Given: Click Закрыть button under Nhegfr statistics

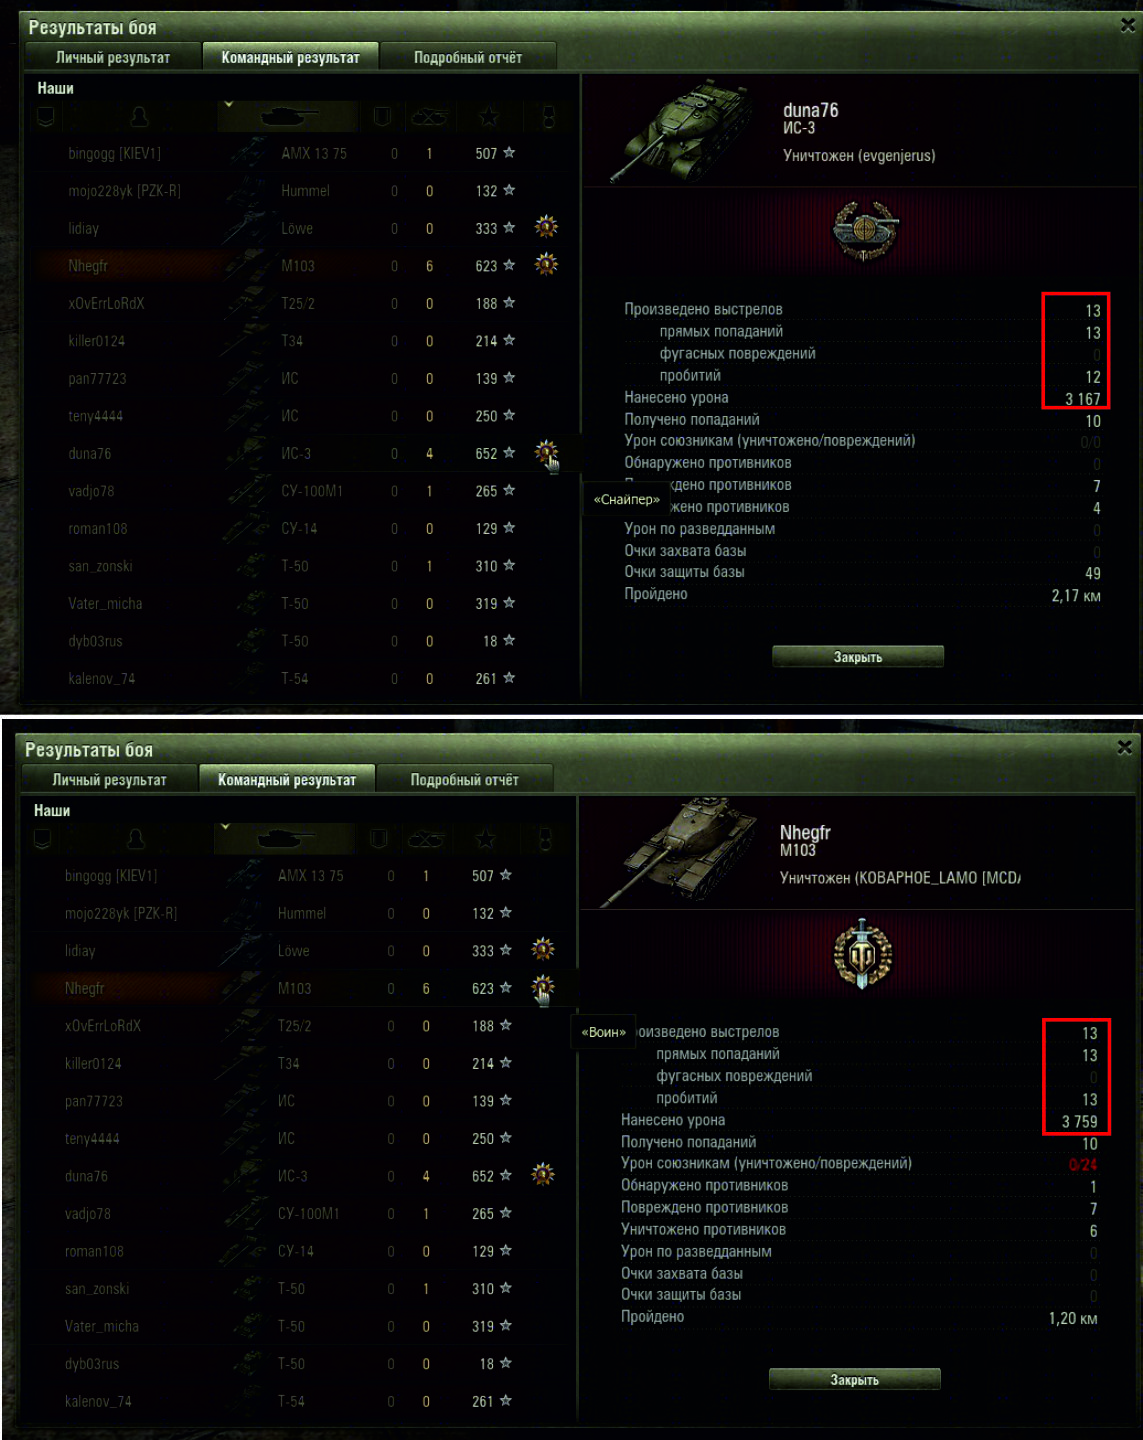Looking at the screenshot, I should click(855, 1379).
